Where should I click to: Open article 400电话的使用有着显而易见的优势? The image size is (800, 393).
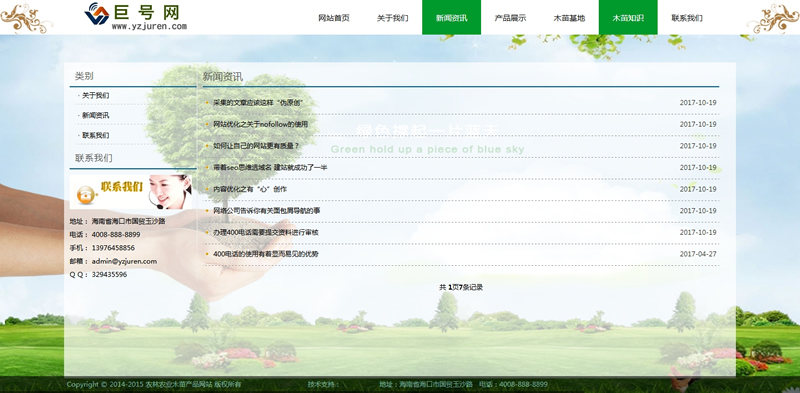pyautogui.click(x=266, y=254)
